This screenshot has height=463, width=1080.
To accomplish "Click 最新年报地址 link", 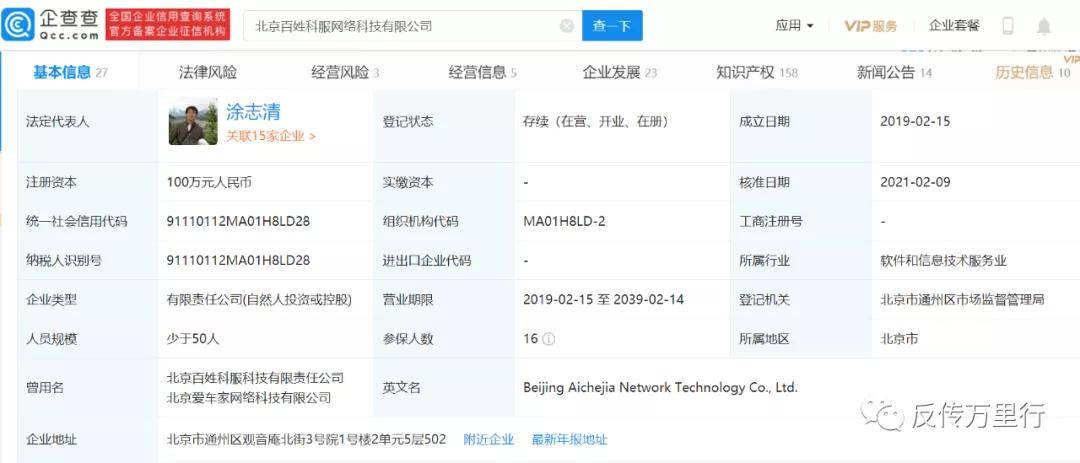I will click(x=570, y=440).
